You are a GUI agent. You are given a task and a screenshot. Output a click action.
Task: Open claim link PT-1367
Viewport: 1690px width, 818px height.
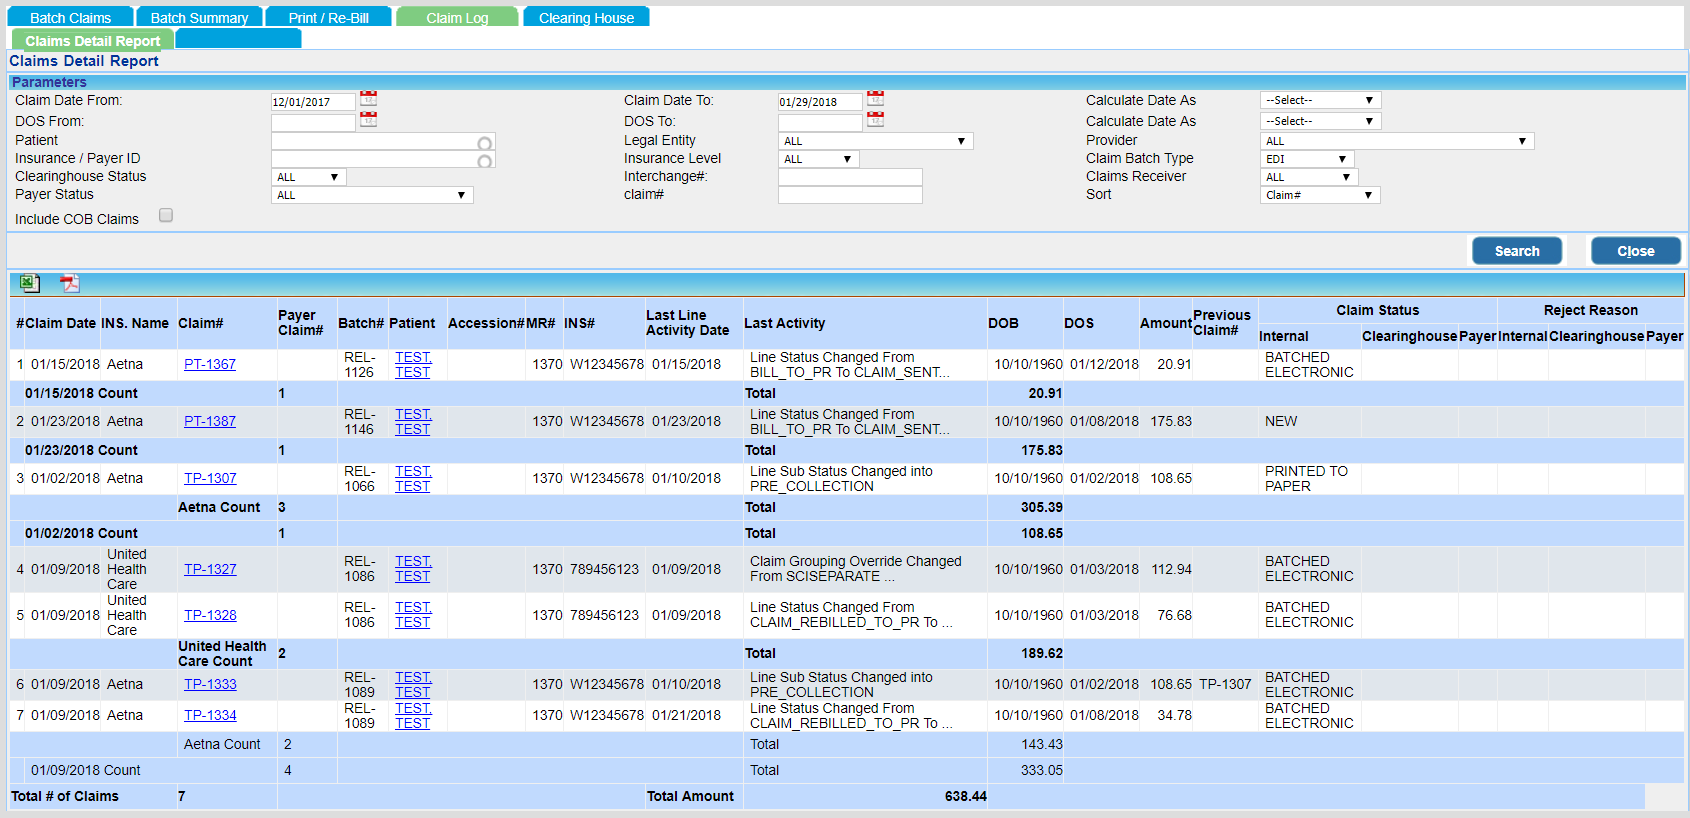pyautogui.click(x=210, y=364)
